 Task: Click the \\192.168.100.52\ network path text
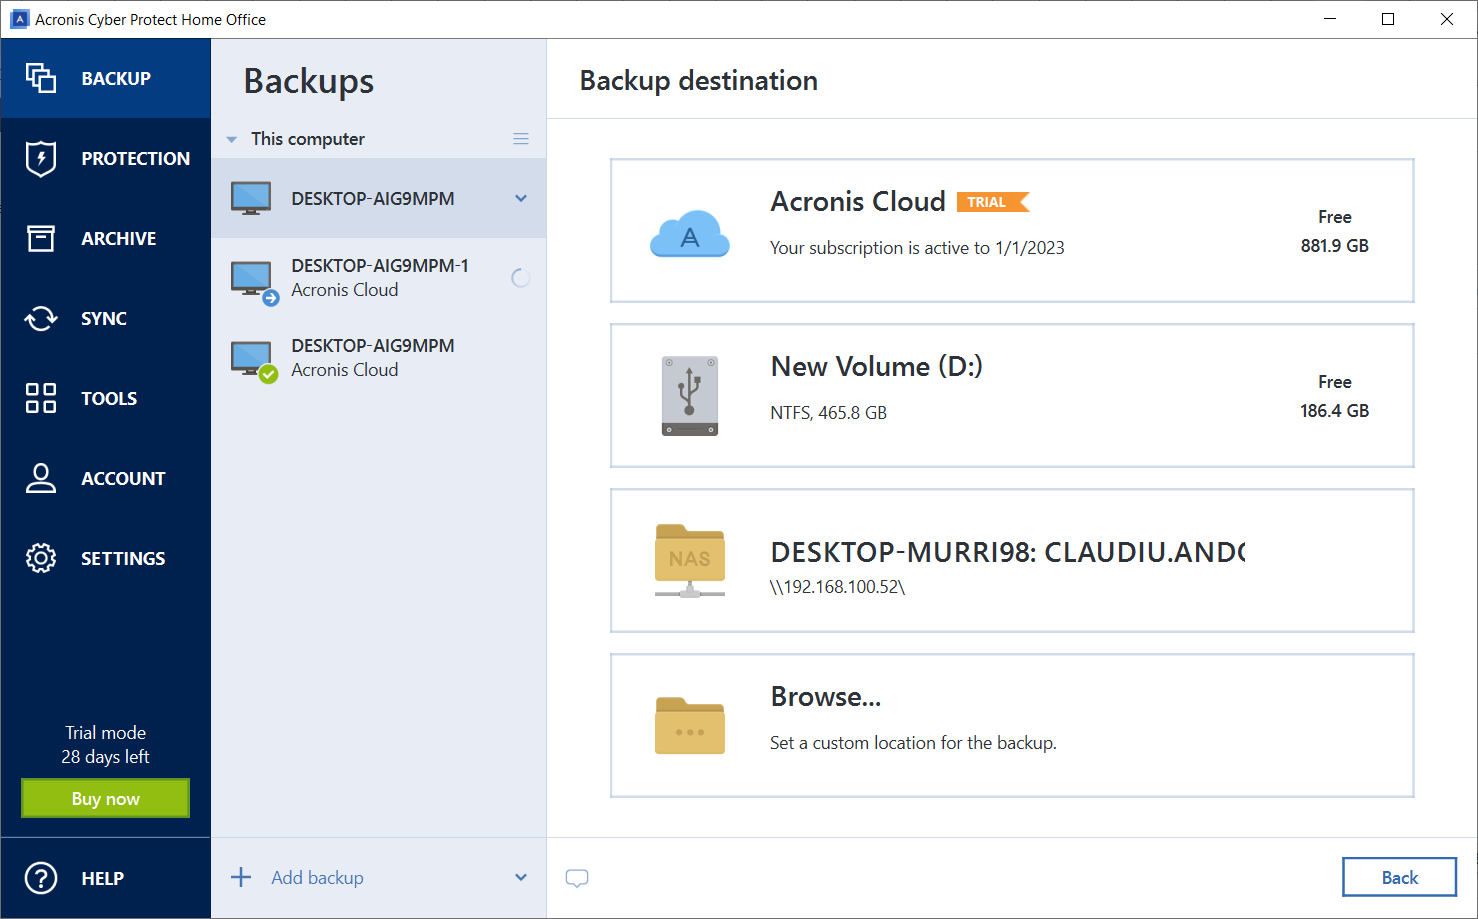[837, 587]
